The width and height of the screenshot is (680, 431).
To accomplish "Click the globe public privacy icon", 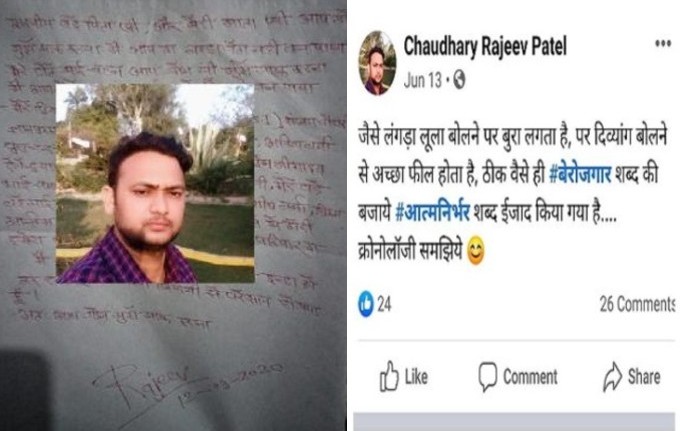I will [459, 80].
